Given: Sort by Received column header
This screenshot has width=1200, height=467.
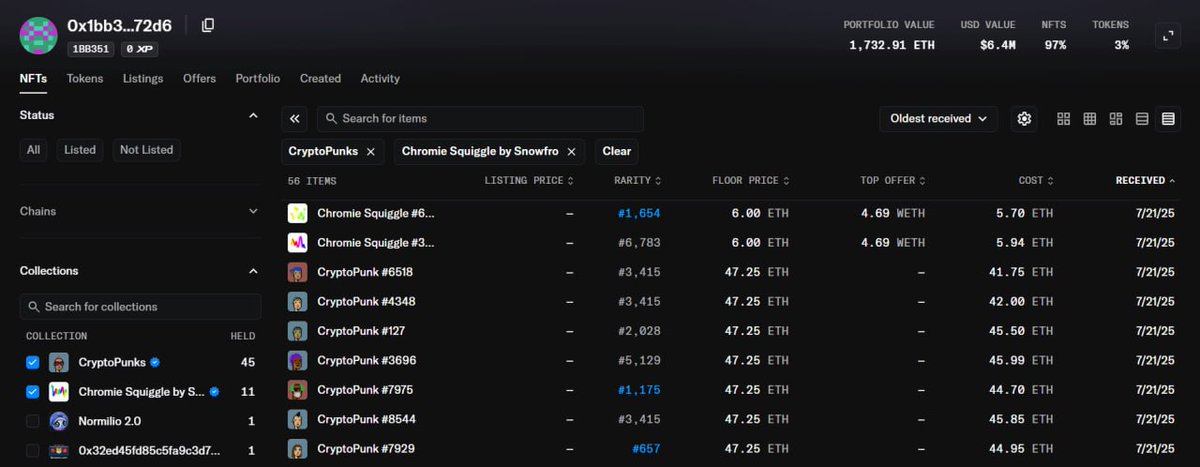Looking at the screenshot, I should (x=1146, y=181).
